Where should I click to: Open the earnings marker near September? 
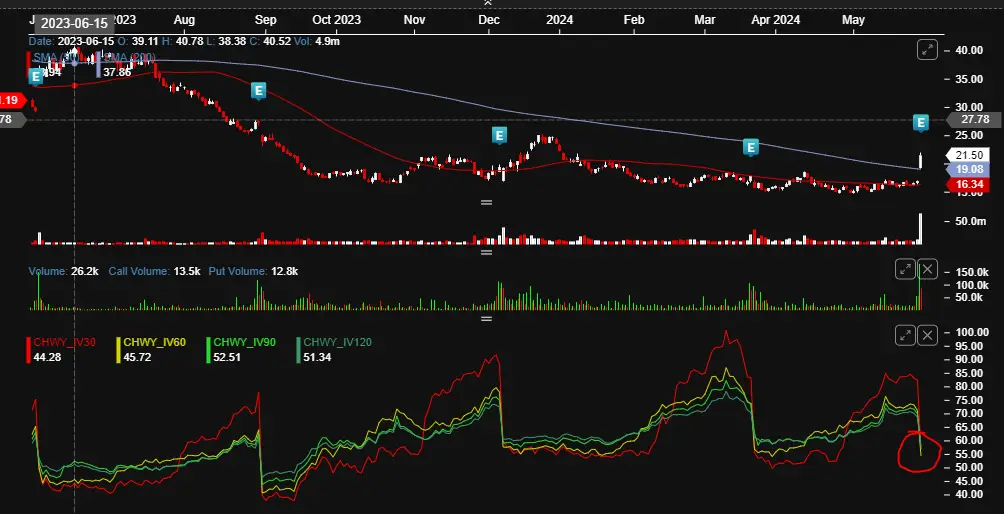pyautogui.click(x=258, y=91)
